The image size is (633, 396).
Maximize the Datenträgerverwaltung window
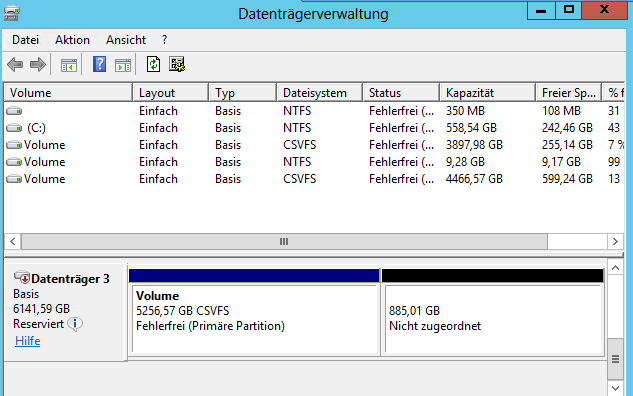569,10
